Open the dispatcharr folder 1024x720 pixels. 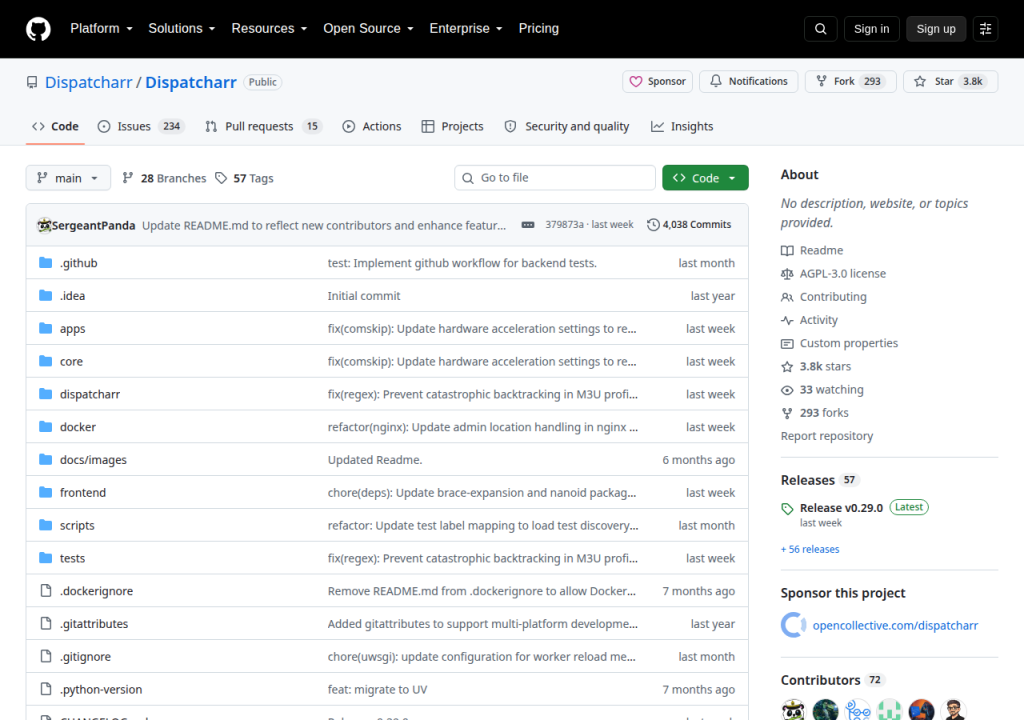pyautogui.click(x=90, y=394)
